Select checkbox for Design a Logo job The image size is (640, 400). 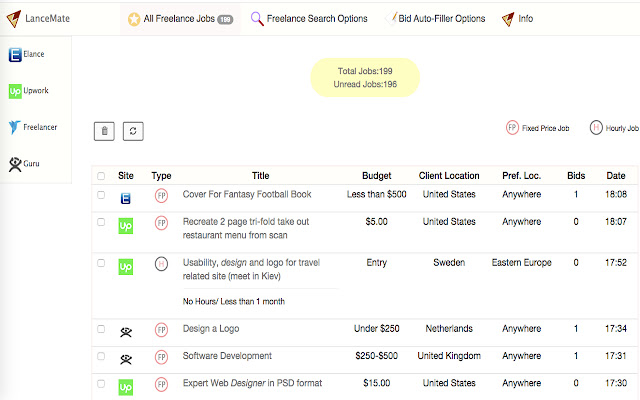point(101,328)
